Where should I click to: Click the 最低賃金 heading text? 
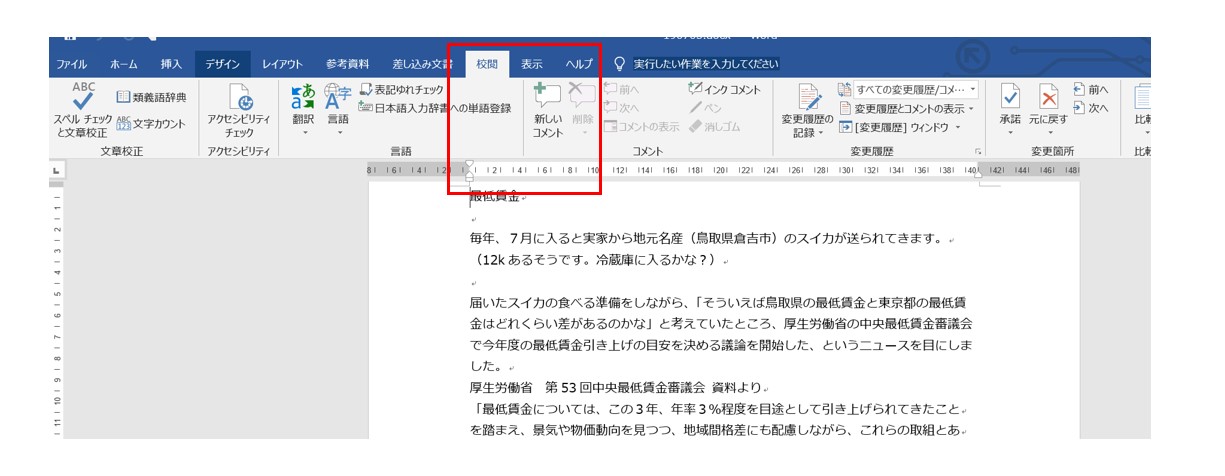pos(495,197)
